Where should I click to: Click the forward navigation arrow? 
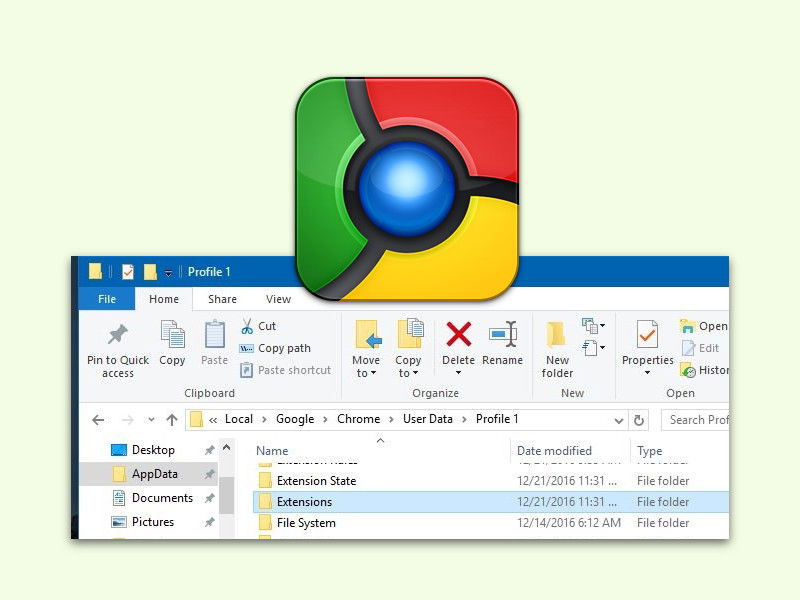point(128,420)
